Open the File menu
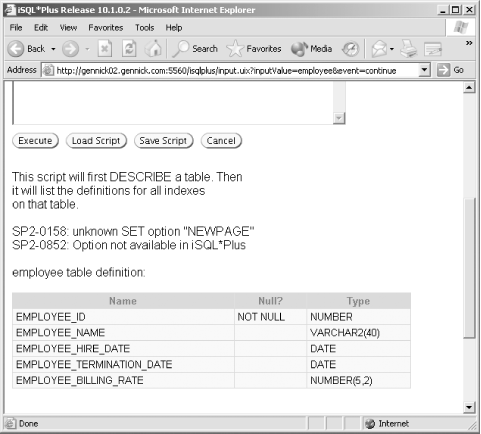 pos(16,28)
